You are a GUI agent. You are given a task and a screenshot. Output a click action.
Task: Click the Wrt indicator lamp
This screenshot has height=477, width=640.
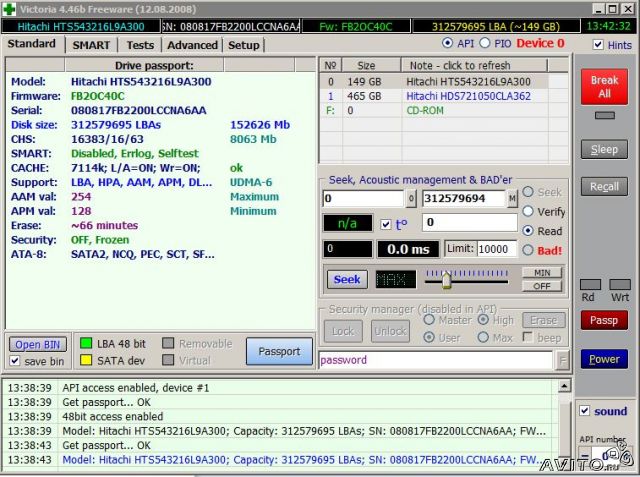(620, 284)
